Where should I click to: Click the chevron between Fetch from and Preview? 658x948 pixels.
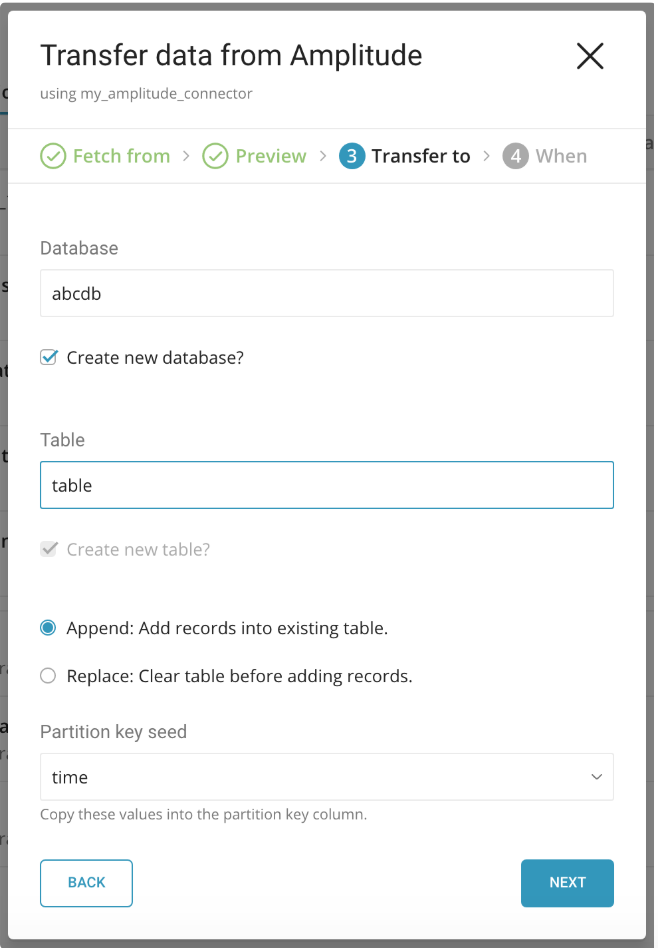click(x=186, y=156)
